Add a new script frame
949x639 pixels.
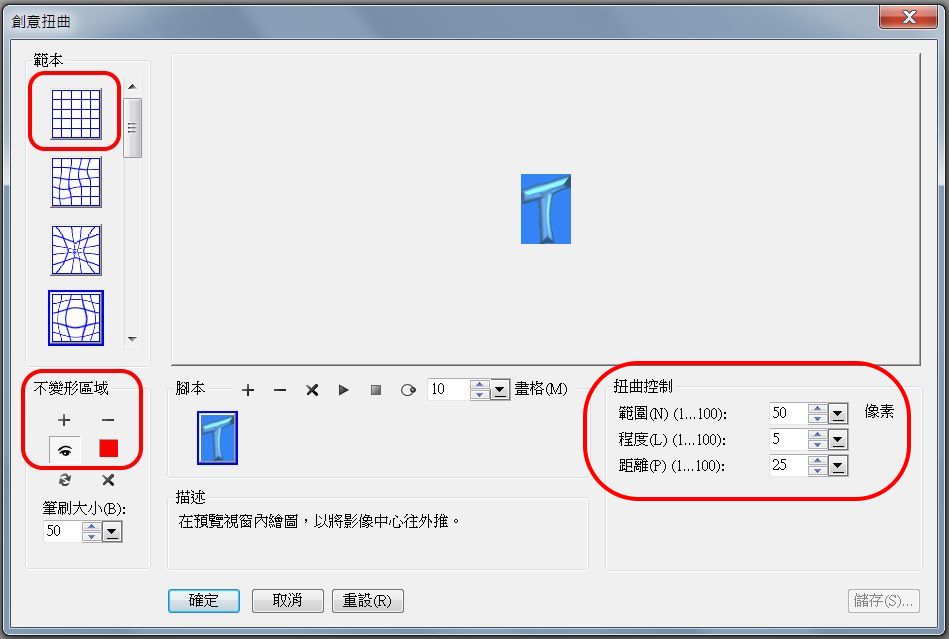(x=249, y=392)
